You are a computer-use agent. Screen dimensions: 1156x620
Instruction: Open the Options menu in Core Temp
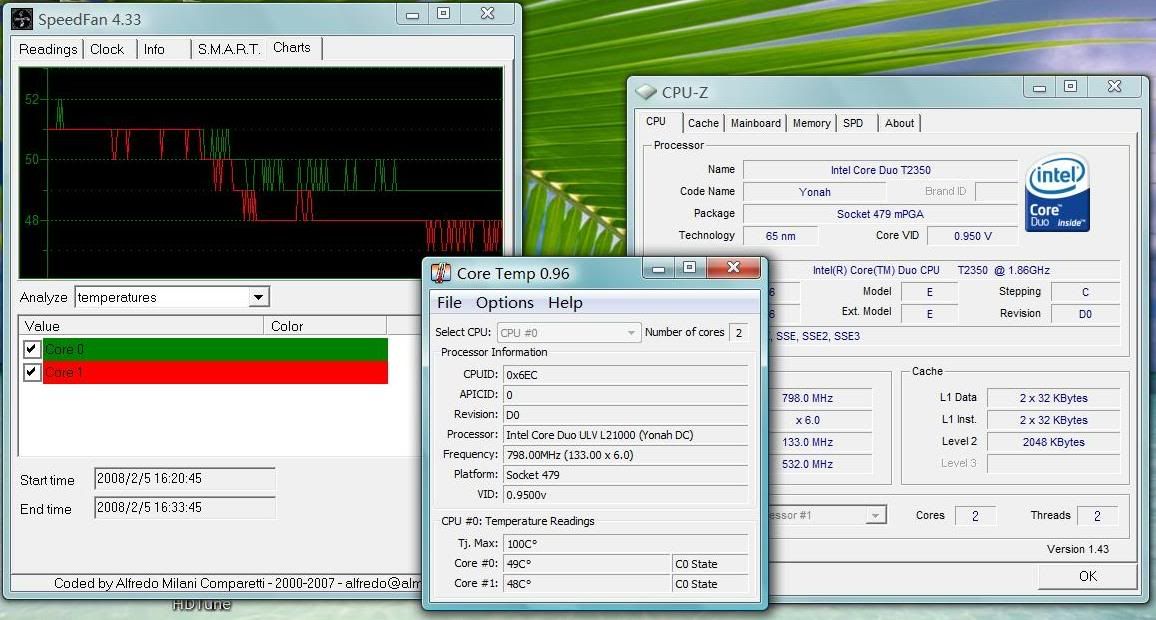click(504, 302)
